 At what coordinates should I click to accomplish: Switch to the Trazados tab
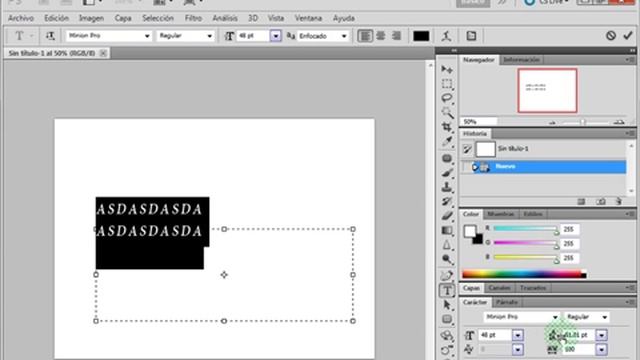point(533,288)
